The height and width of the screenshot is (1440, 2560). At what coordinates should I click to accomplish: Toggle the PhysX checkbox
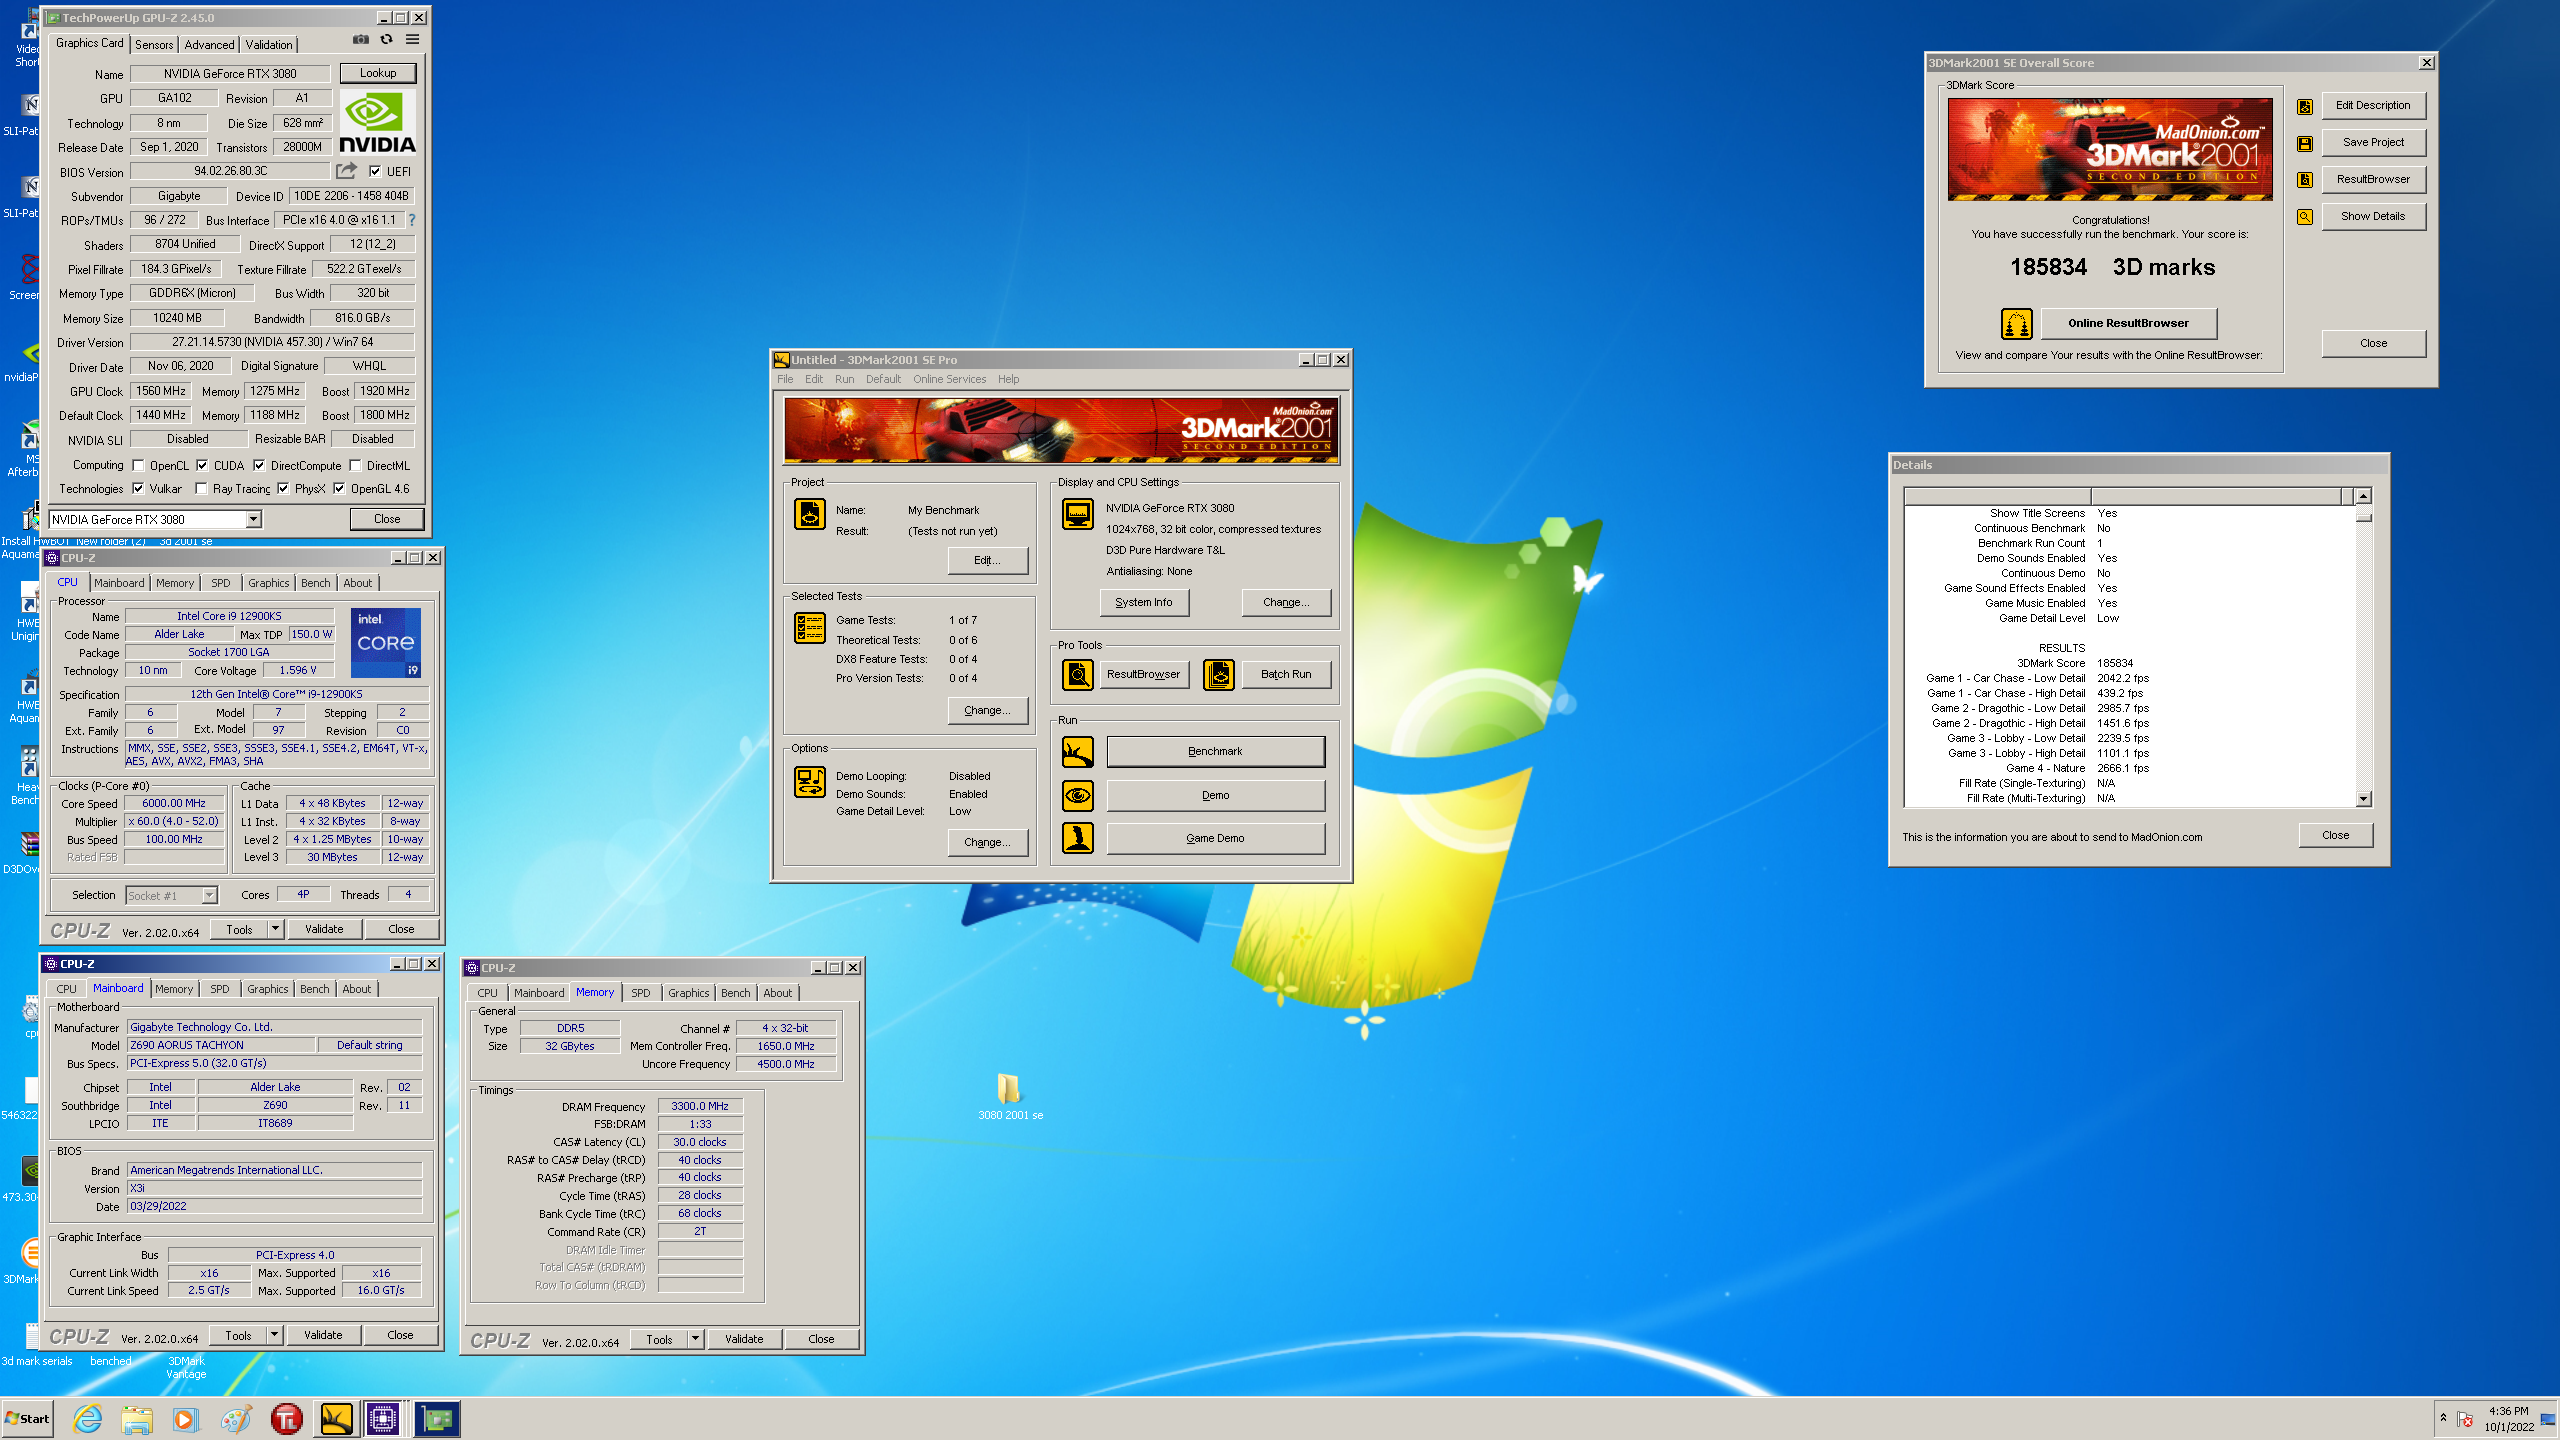[x=283, y=489]
